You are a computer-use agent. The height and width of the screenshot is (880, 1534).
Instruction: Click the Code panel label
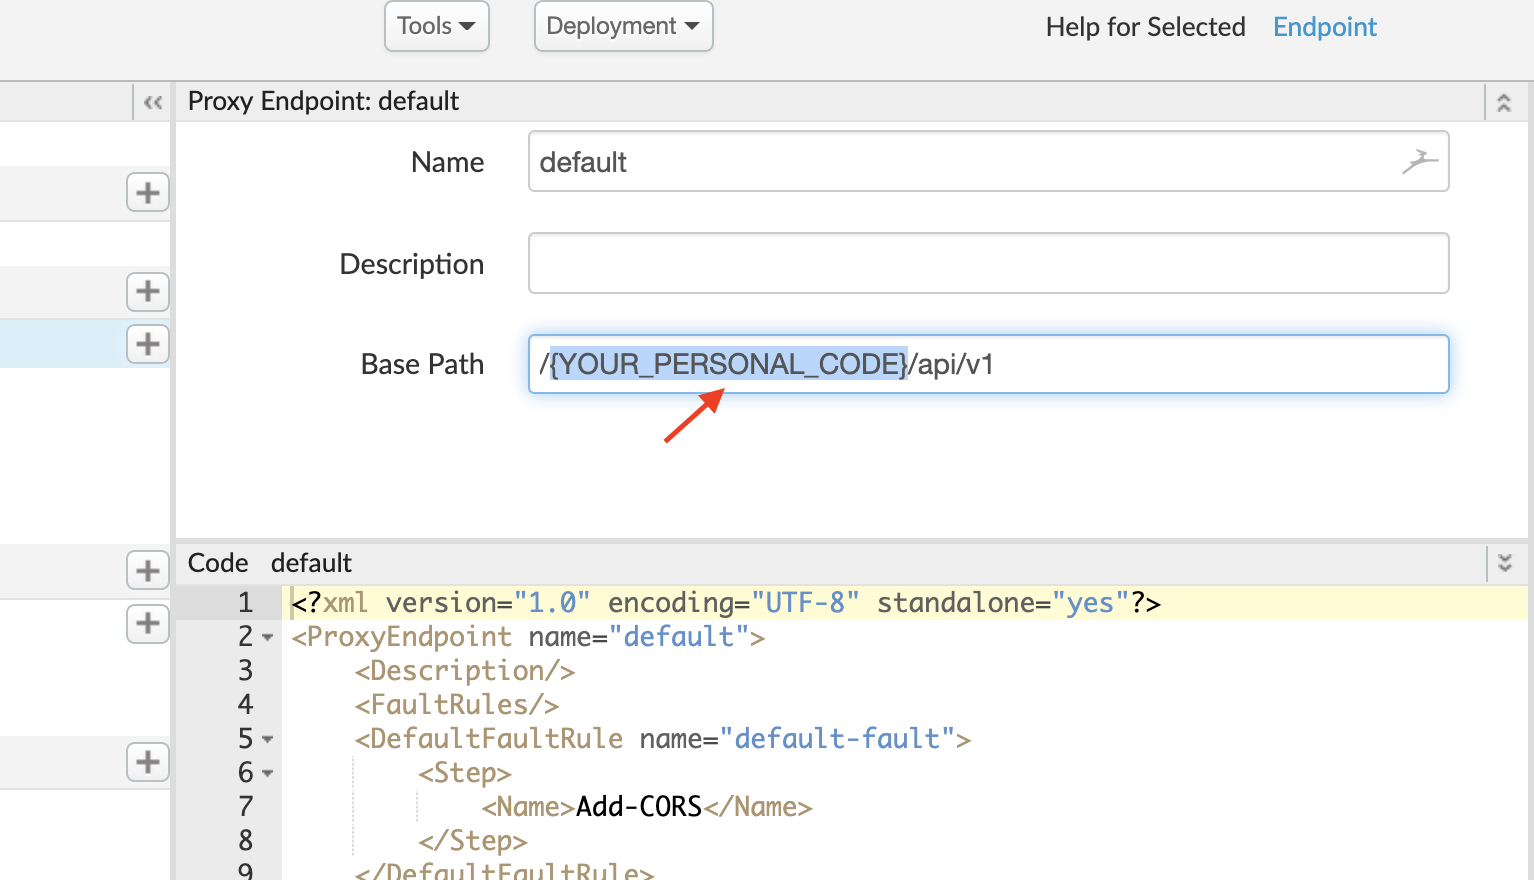point(218,563)
